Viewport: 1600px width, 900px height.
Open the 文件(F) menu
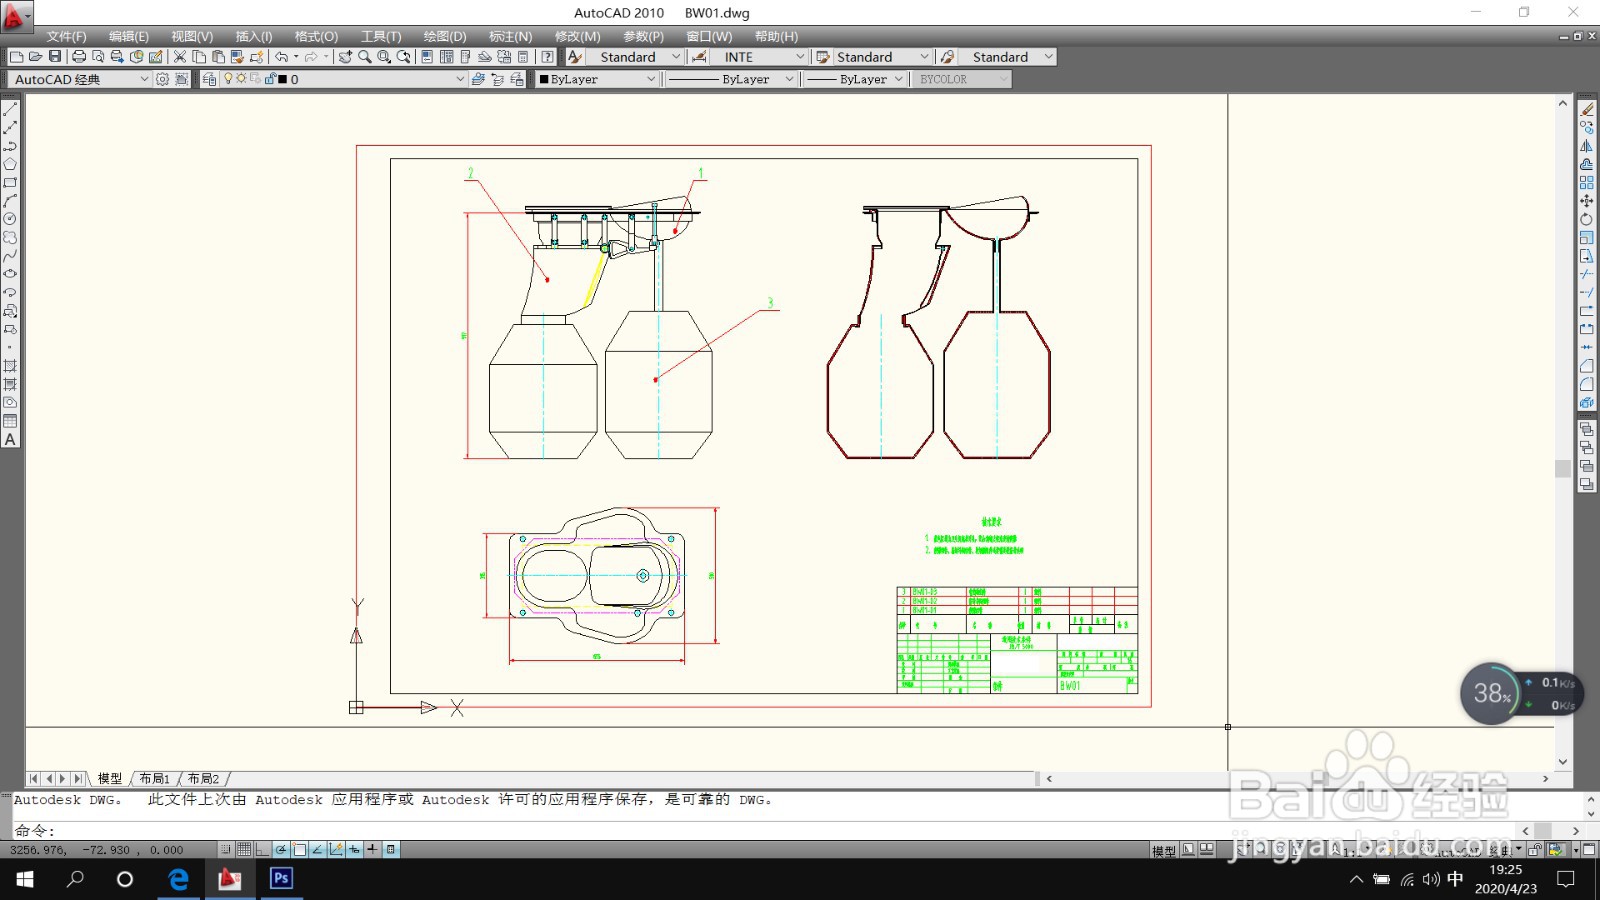point(66,36)
